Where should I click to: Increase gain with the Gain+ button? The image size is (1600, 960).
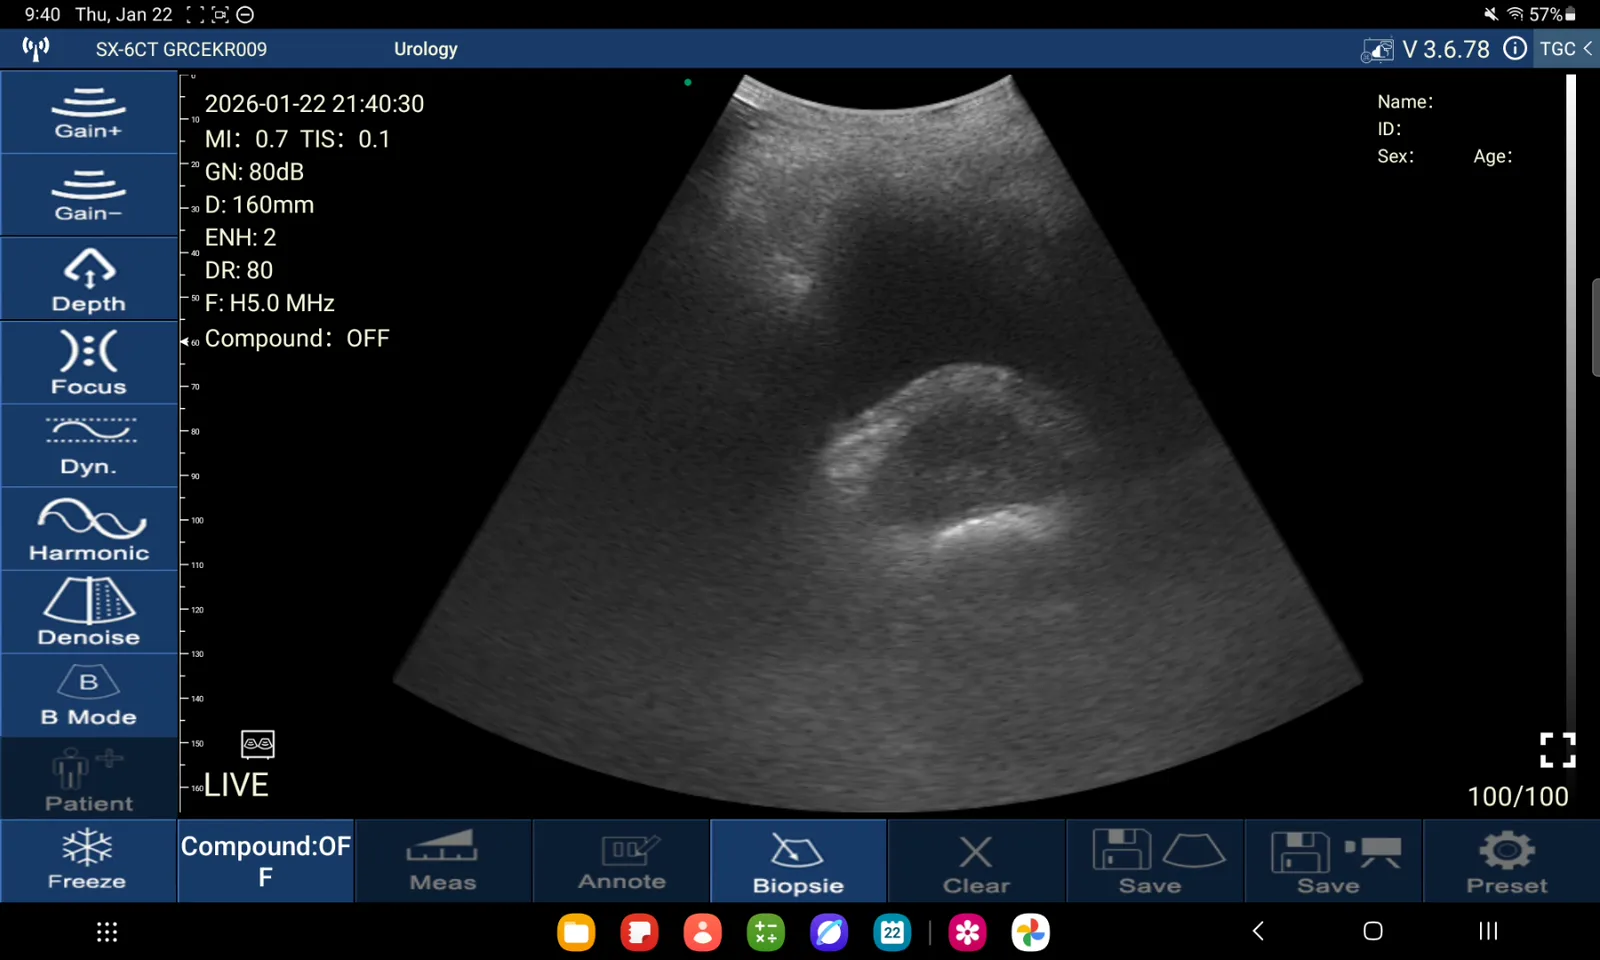[x=89, y=112]
